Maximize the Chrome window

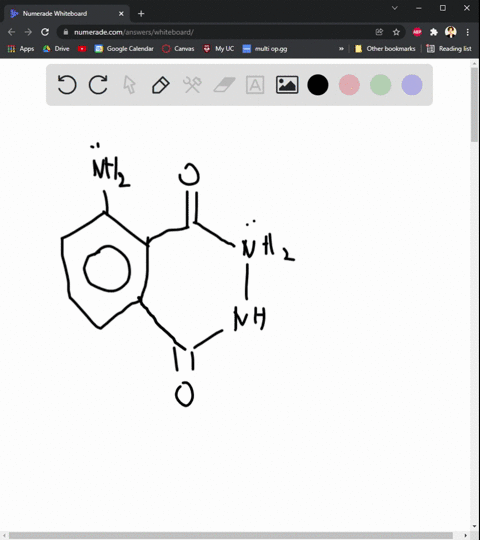click(x=443, y=8)
